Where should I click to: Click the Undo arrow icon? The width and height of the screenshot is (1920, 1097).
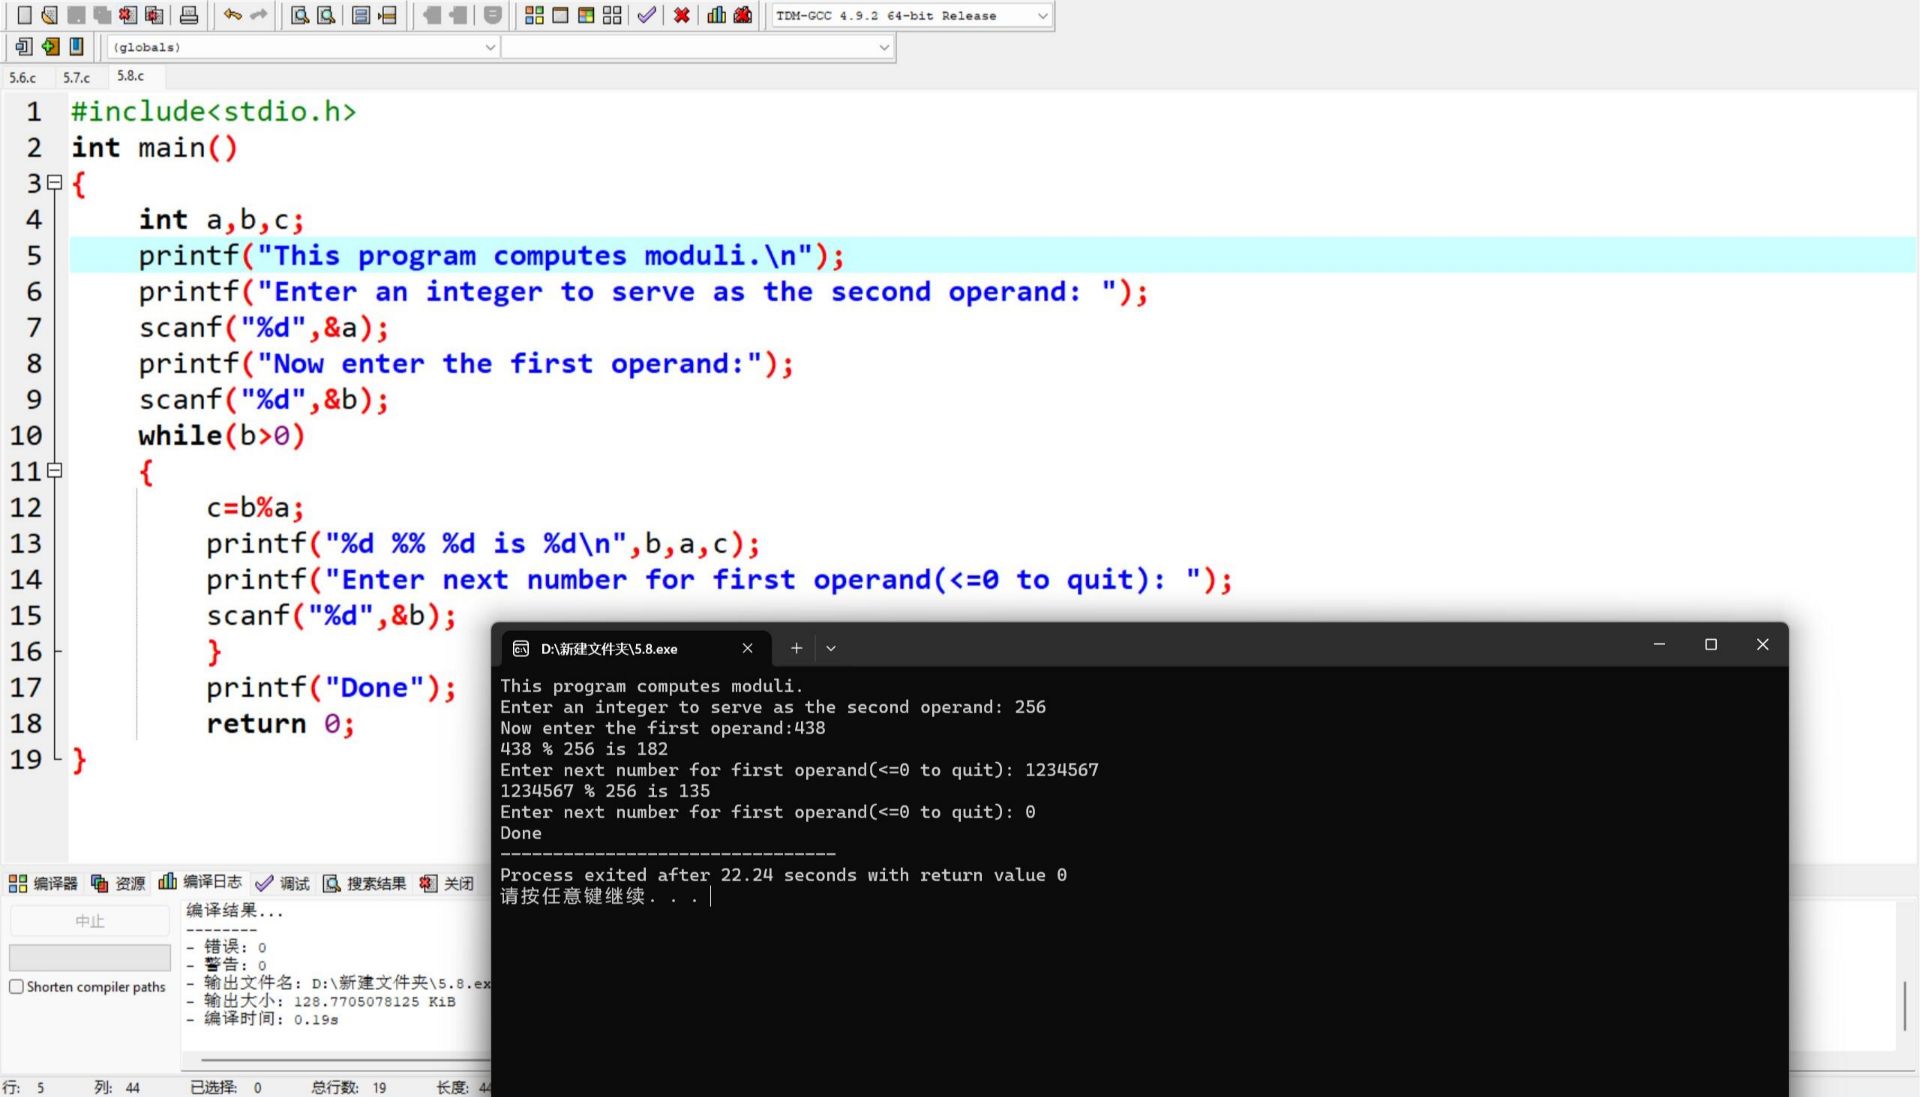(x=232, y=15)
